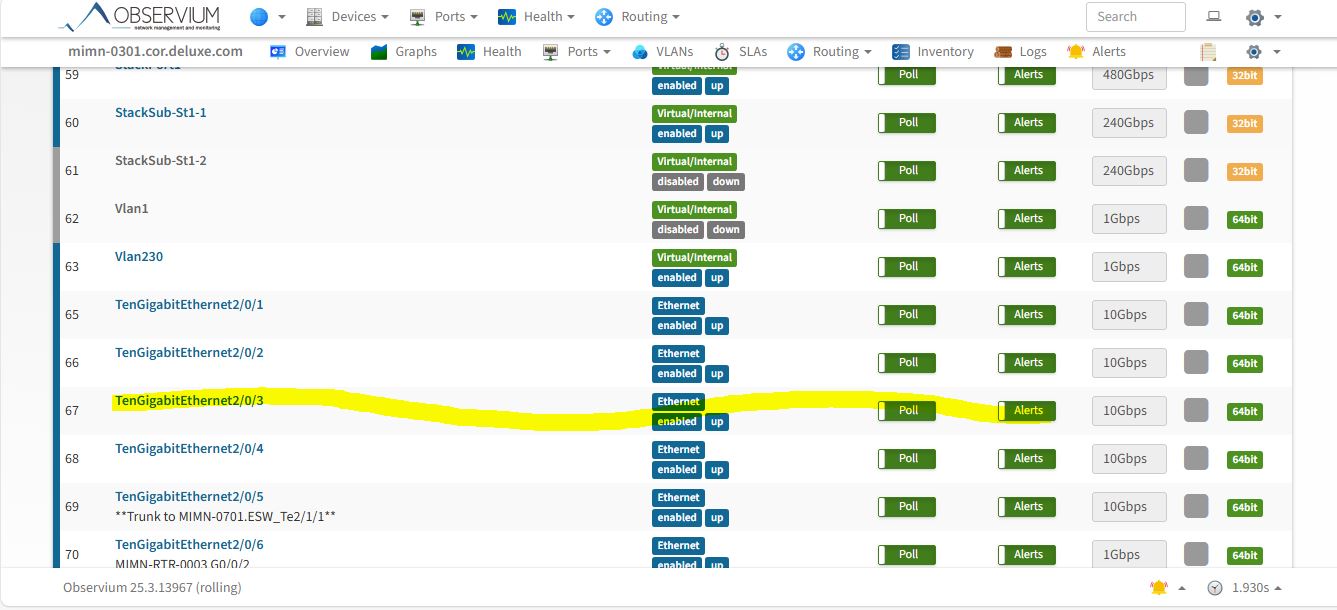Screen dimensions: 1337x610
Task: Click the monitor icon beside Search
Action: 1214,17
